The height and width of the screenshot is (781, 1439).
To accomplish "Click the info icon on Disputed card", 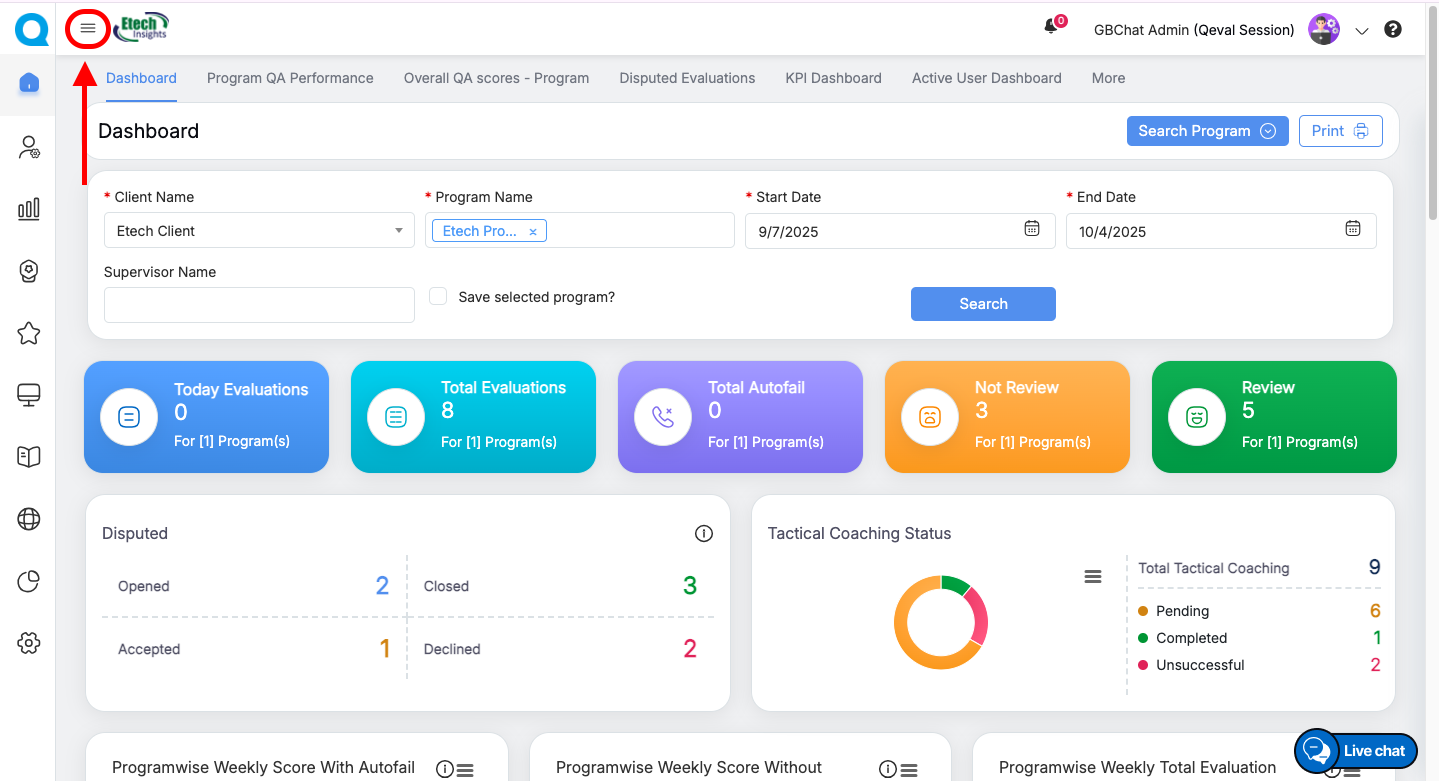I will pyautogui.click(x=704, y=534).
